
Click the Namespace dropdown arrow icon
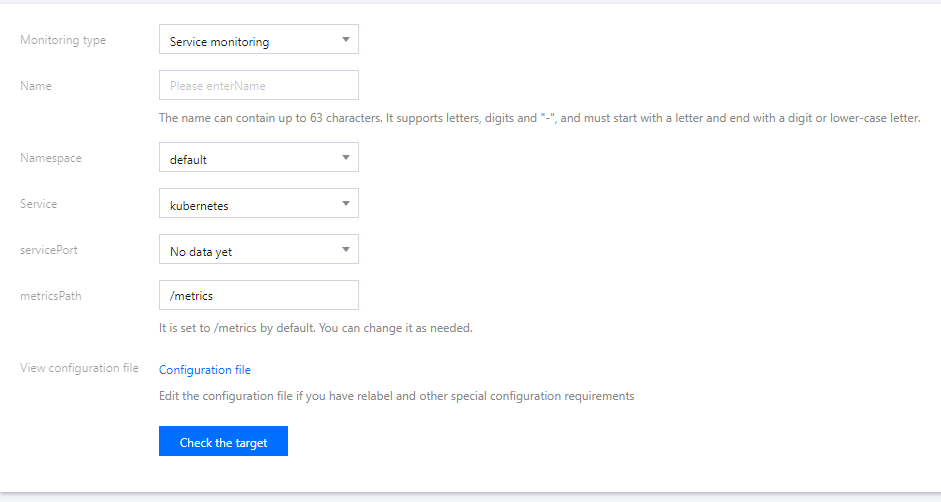pos(345,157)
